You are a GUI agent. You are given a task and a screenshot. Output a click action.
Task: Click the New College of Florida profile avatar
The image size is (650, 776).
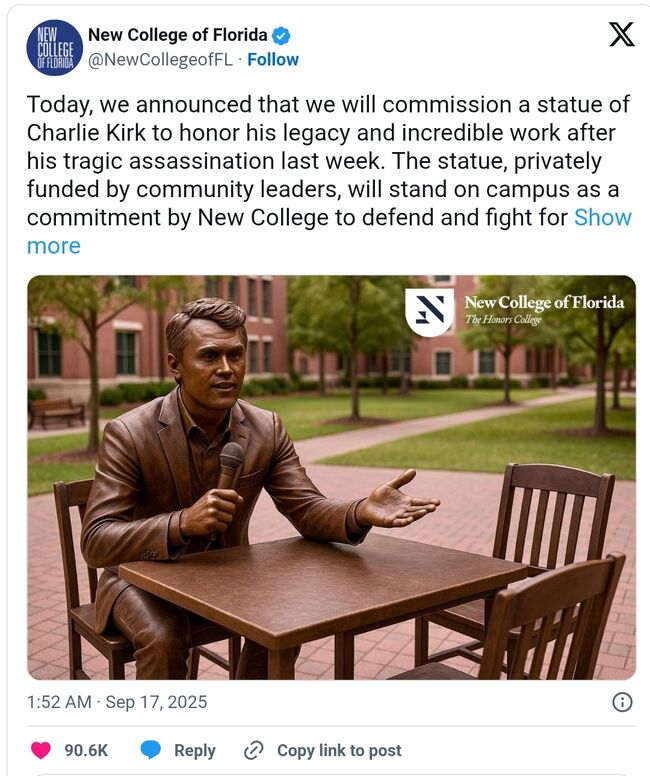click(54, 47)
